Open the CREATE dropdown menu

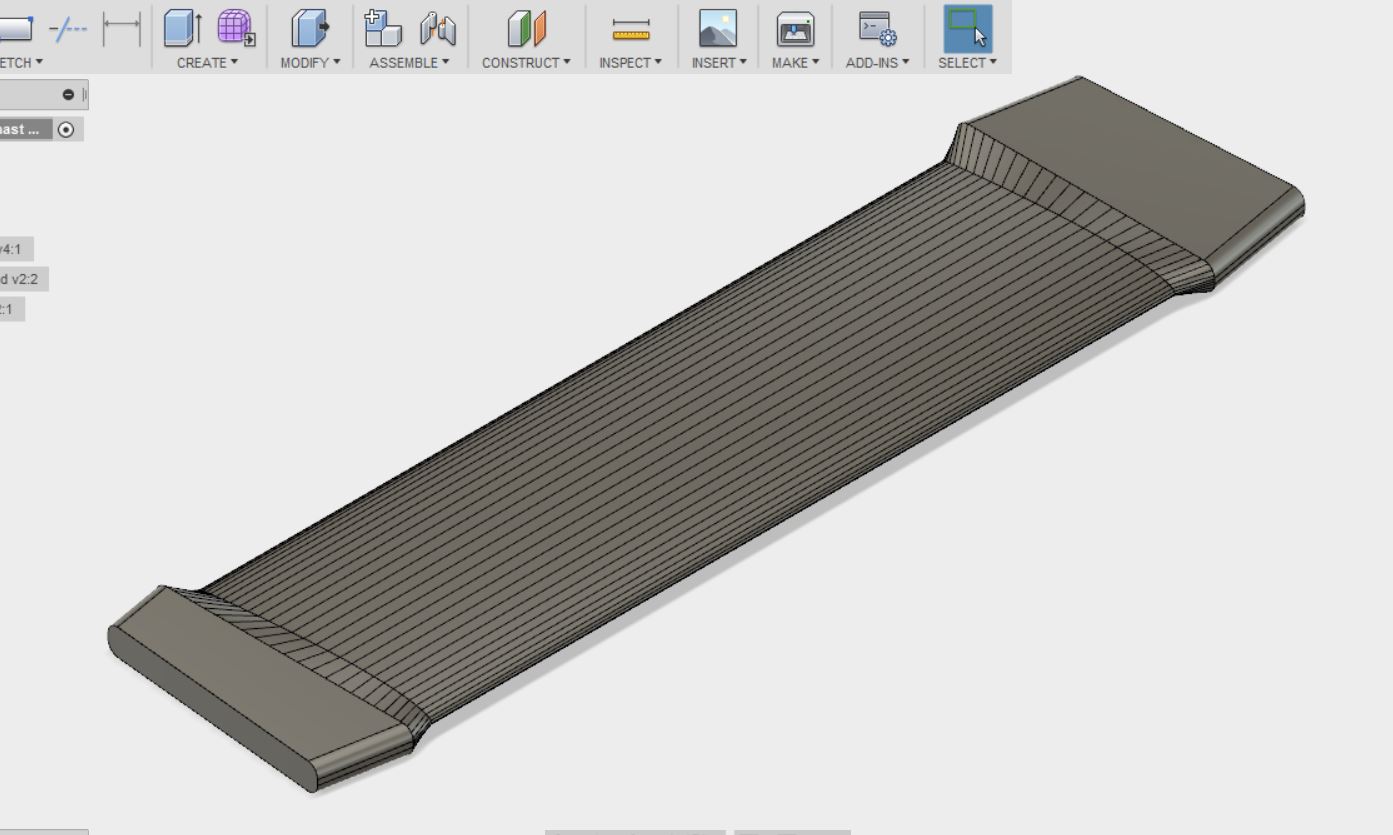point(207,62)
